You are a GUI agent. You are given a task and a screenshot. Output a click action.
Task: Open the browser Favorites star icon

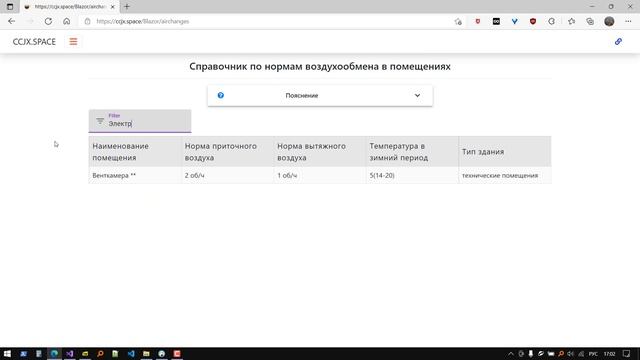point(571,21)
